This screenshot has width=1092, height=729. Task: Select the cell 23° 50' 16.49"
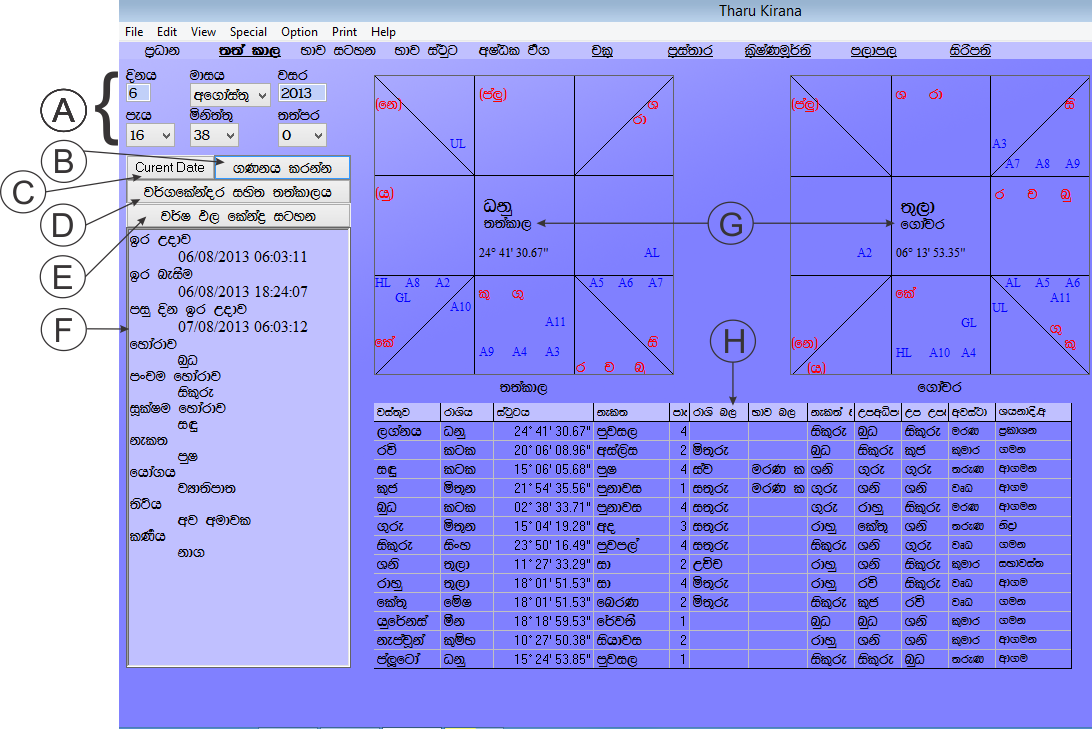click(x=543, y=545)
